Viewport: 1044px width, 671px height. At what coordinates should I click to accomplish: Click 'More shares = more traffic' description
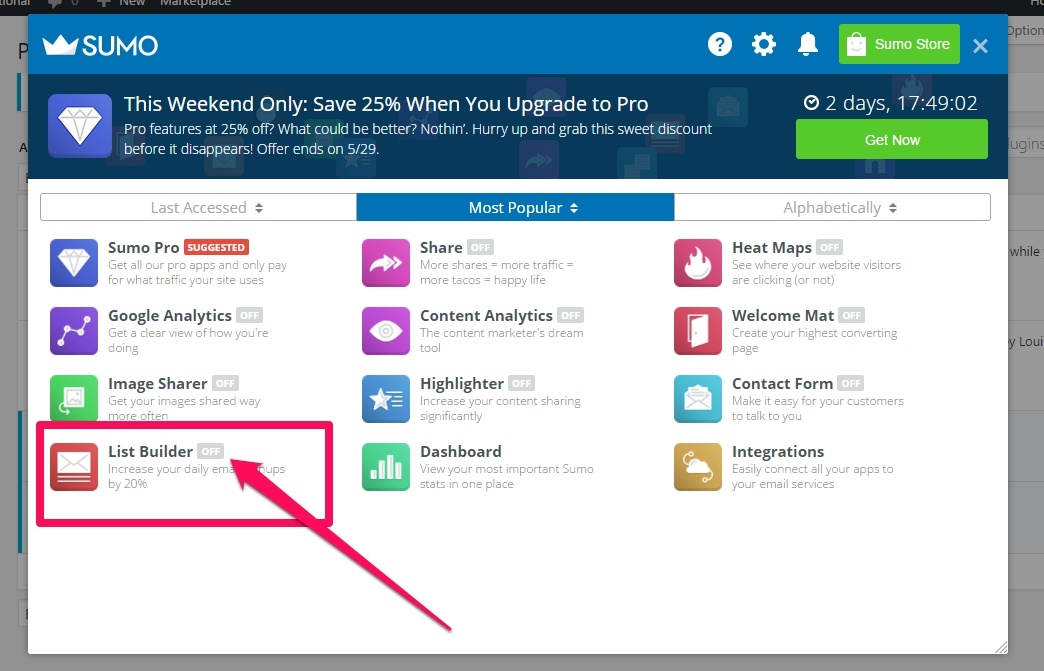(x=497, y=272)
